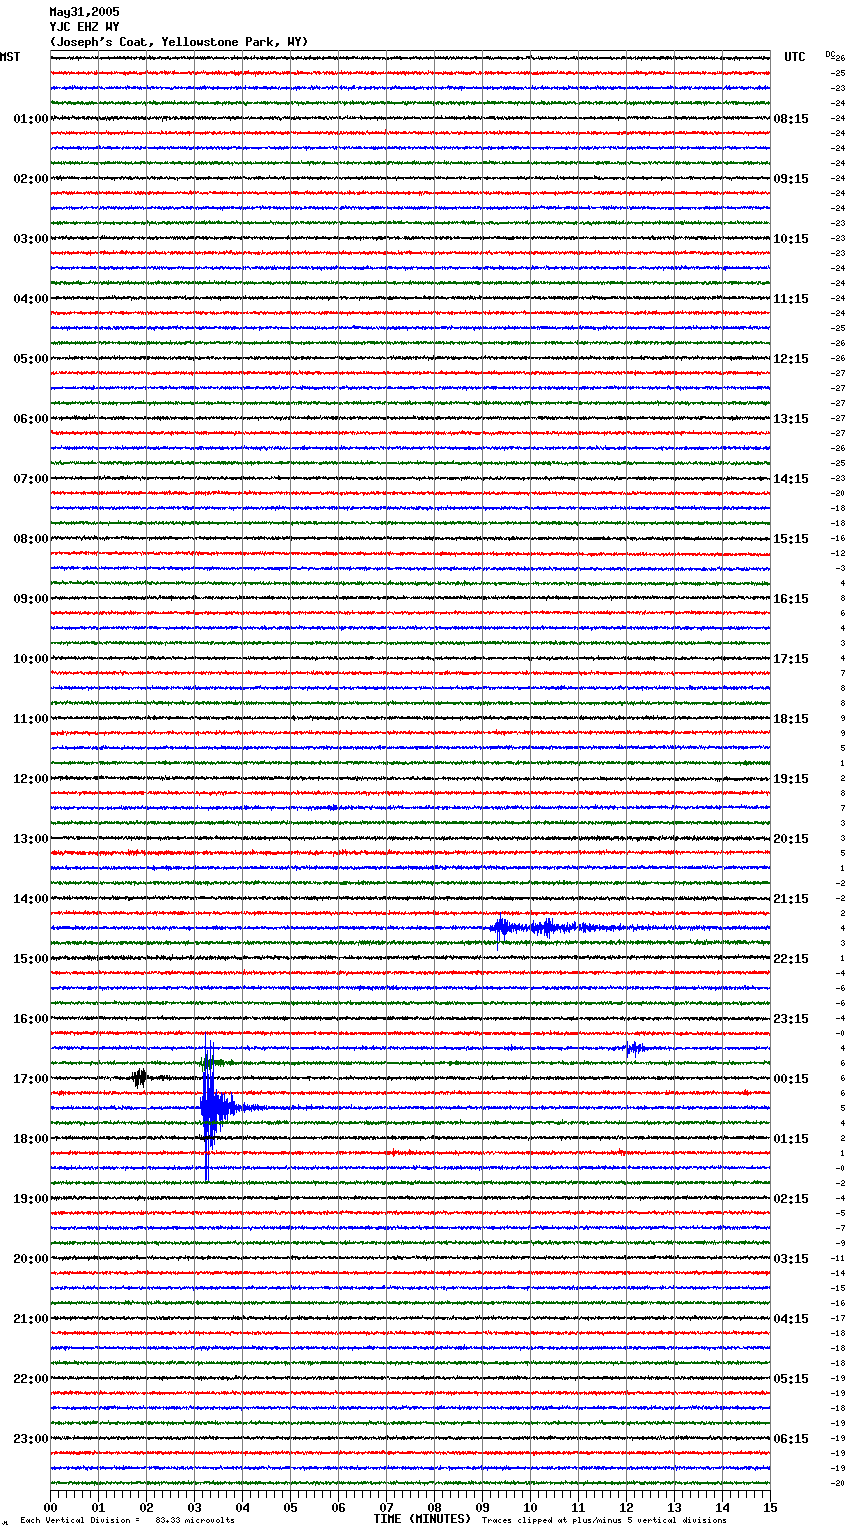Select the 20:00 MST time label
850x1534 pixels.
point(31,1259)
